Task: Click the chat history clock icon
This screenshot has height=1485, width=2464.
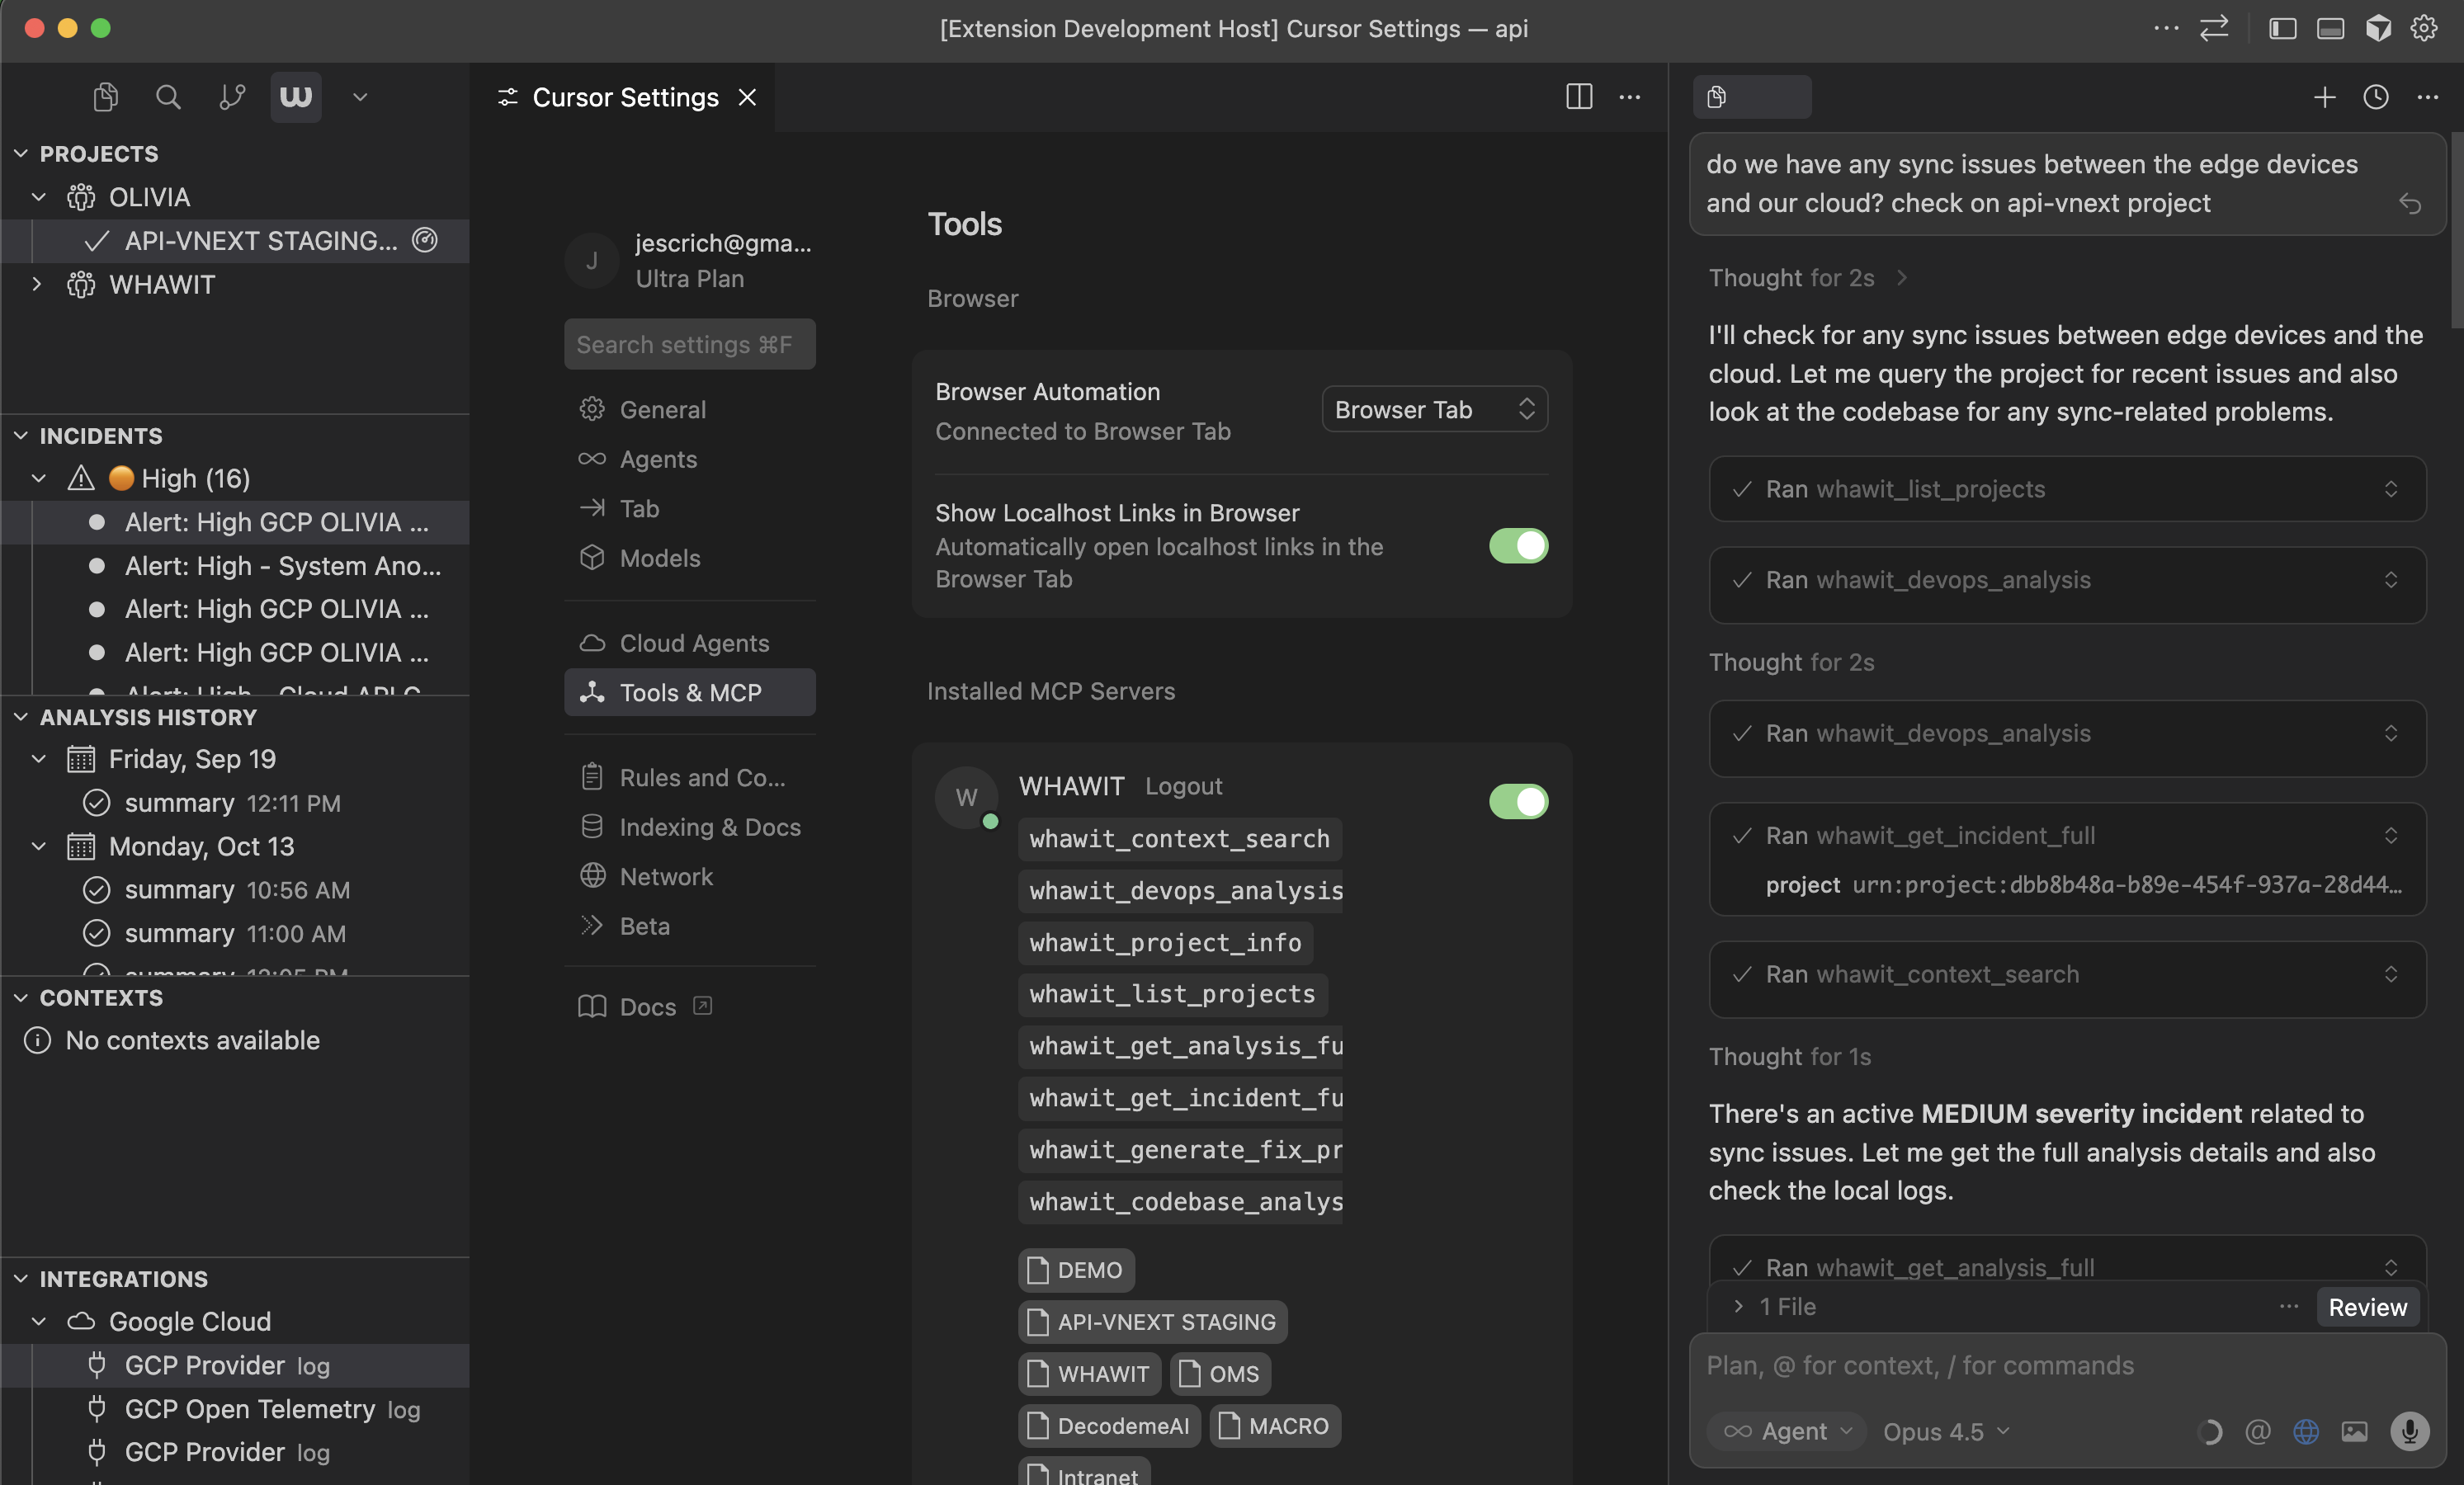Action: 2376,97
